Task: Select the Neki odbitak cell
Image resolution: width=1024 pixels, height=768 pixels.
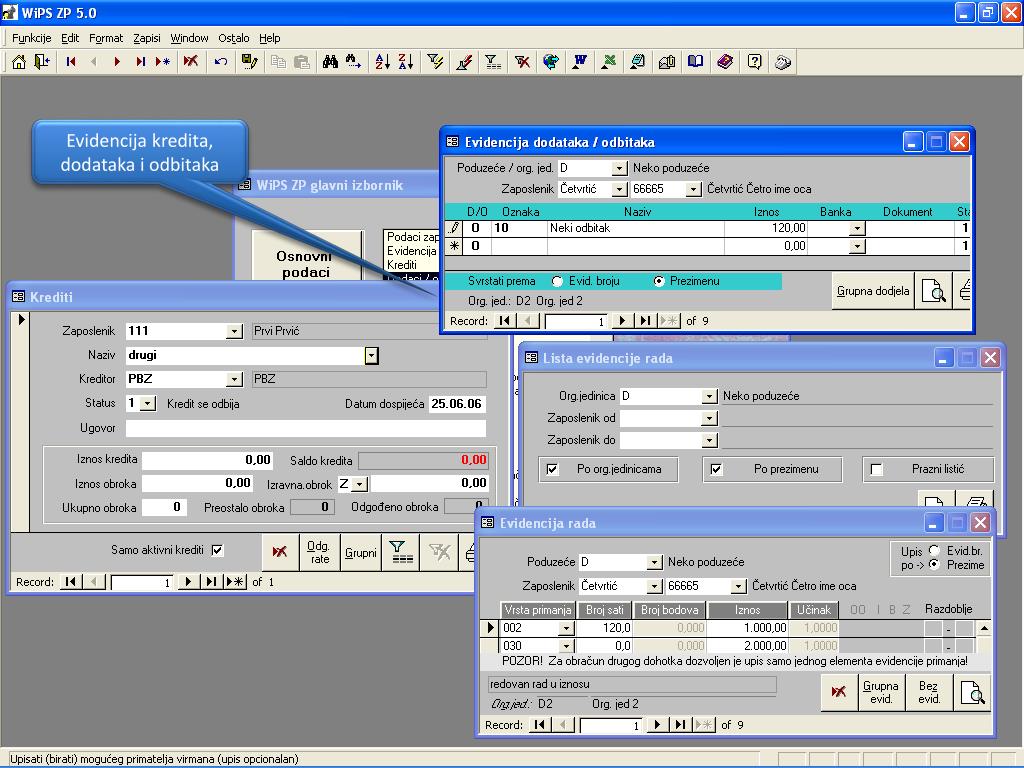Action: coord(635,229)
